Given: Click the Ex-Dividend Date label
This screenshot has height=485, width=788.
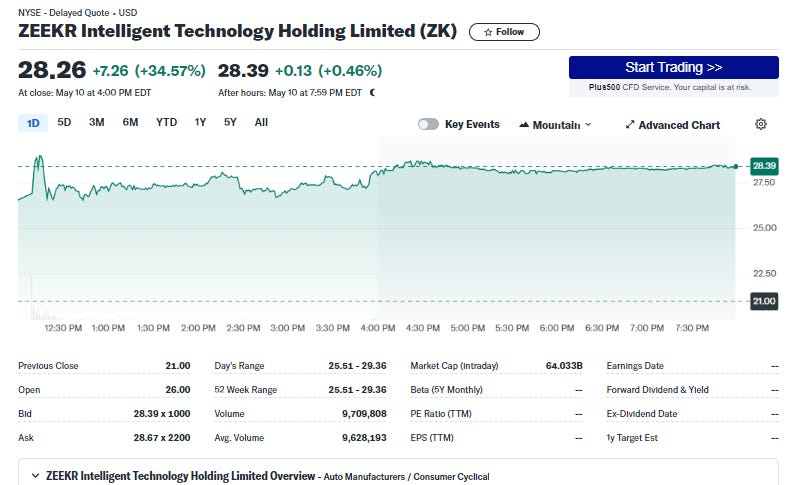Looking at the screenshot, I should [x=642, y=414].
